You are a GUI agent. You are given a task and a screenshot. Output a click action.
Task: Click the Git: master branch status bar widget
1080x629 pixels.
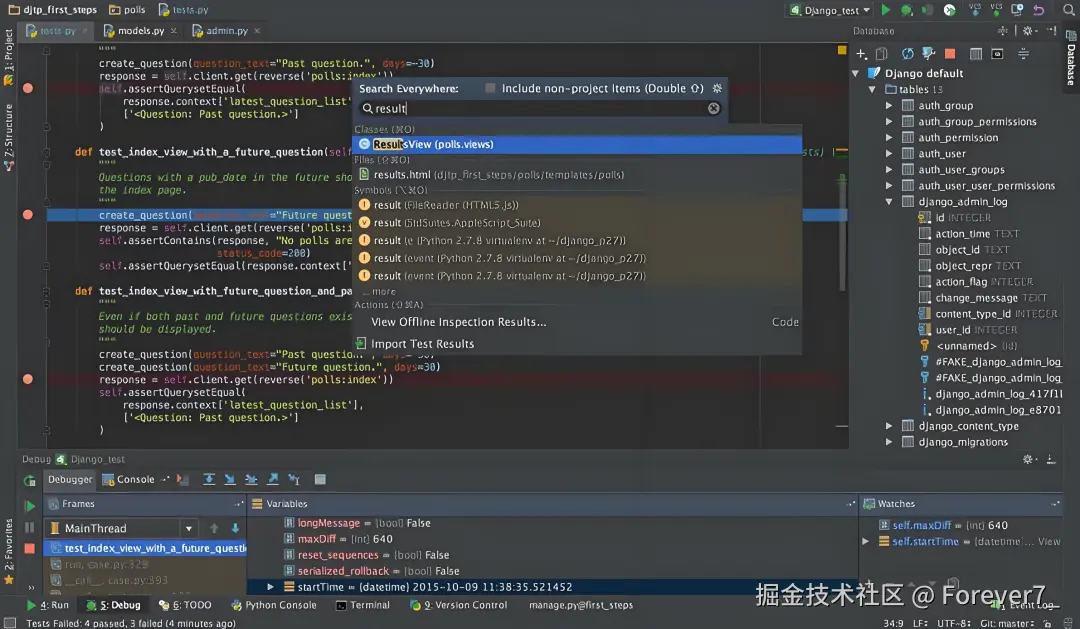(x=1007, y=623)
